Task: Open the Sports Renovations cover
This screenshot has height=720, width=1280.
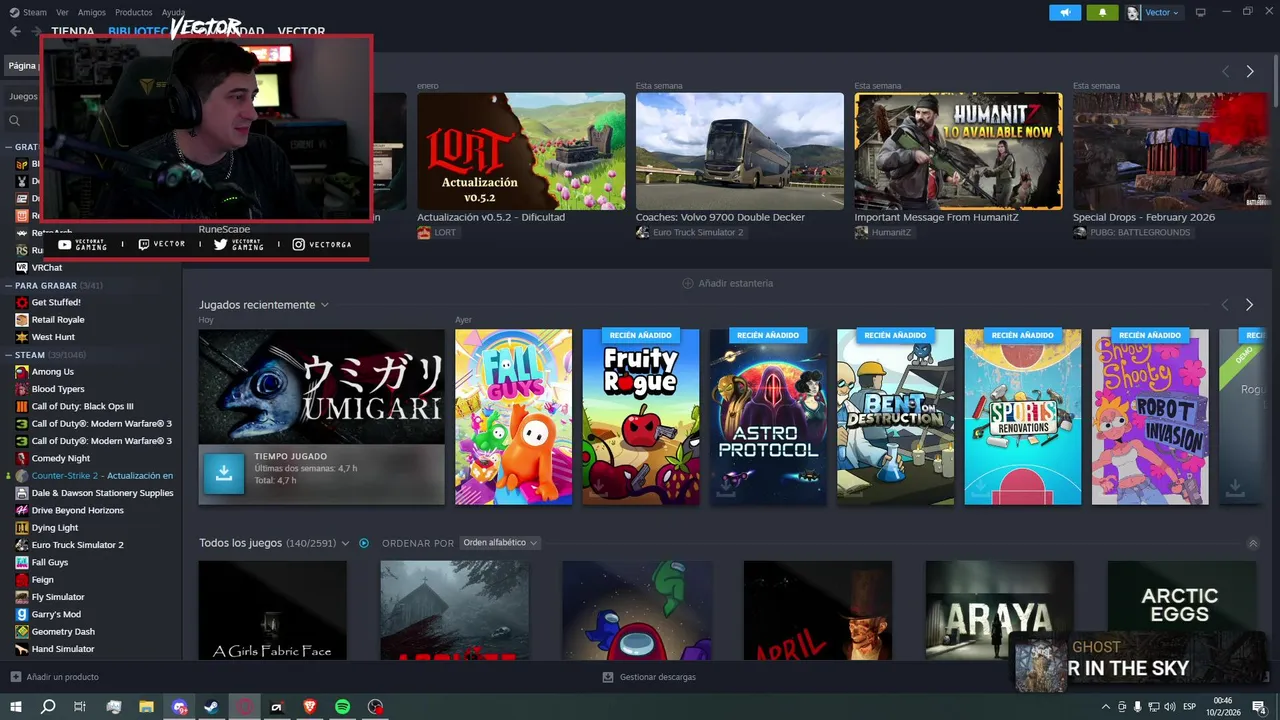Action: (x=1022, y=417)
